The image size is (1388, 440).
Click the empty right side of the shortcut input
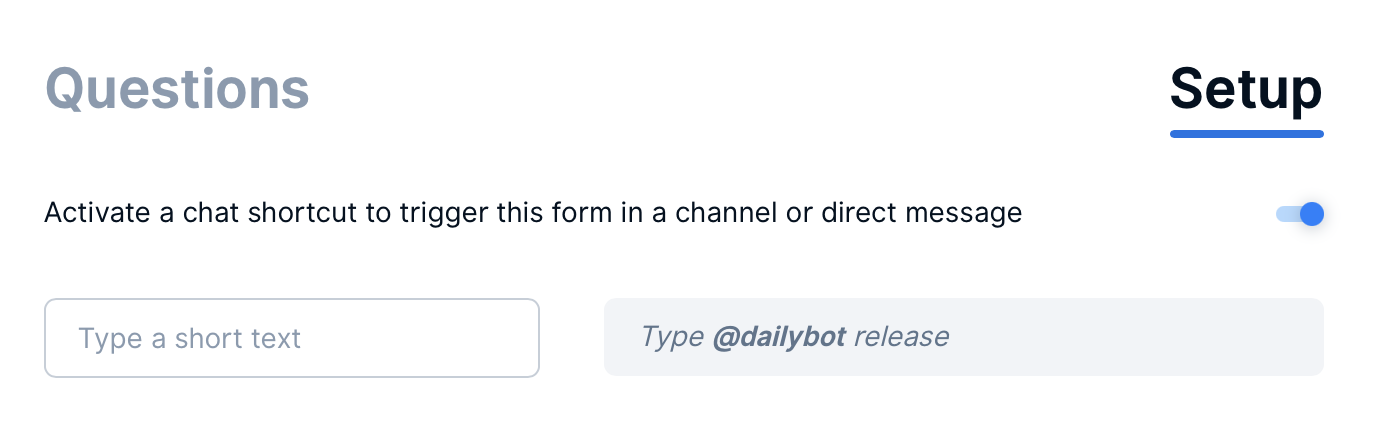(420, 338)
